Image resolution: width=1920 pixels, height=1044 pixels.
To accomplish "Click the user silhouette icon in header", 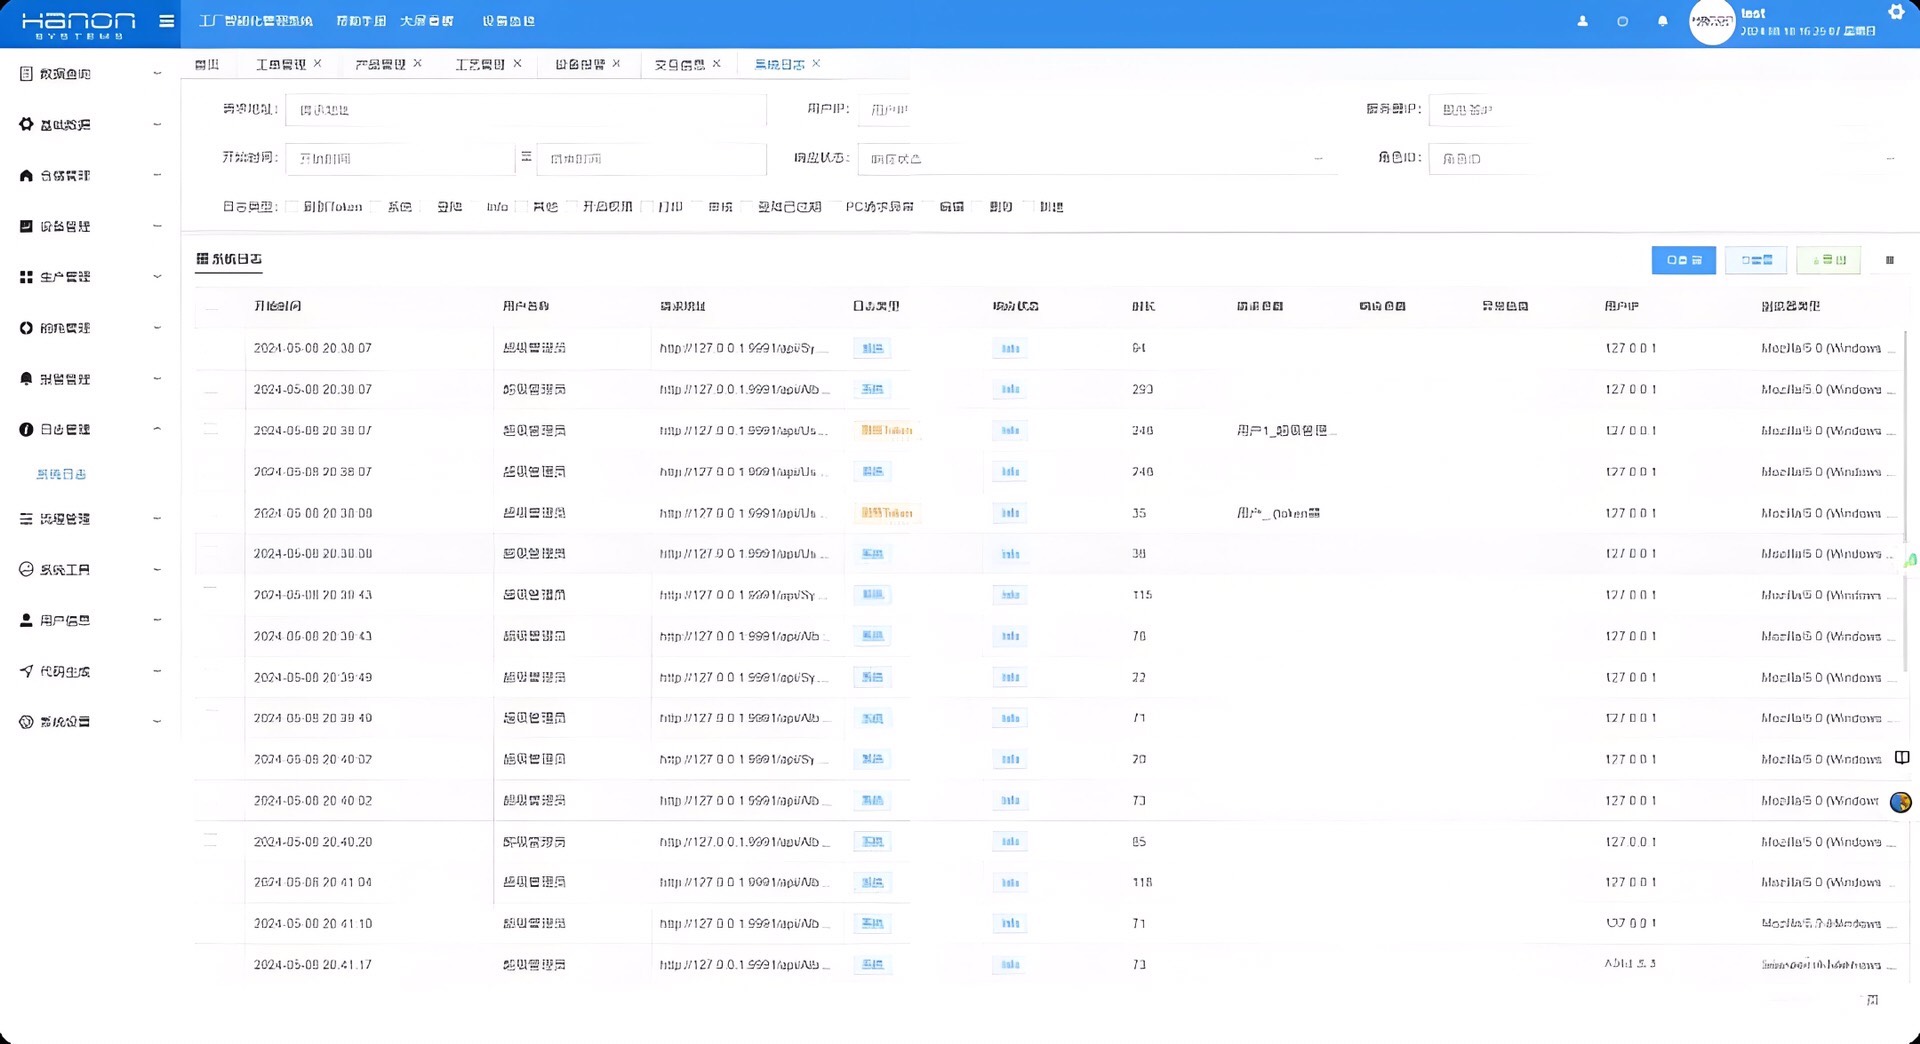I will [1582, 21].
